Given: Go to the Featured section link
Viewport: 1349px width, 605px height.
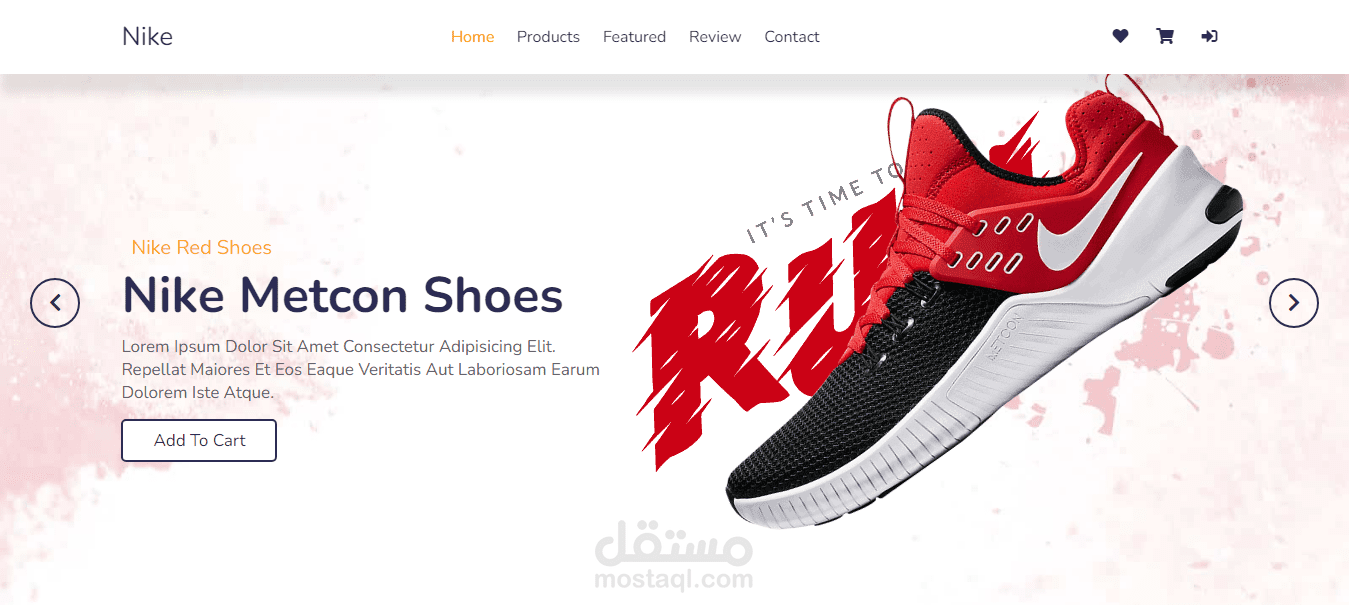Looking at the screenshot, I should point(634,37).
